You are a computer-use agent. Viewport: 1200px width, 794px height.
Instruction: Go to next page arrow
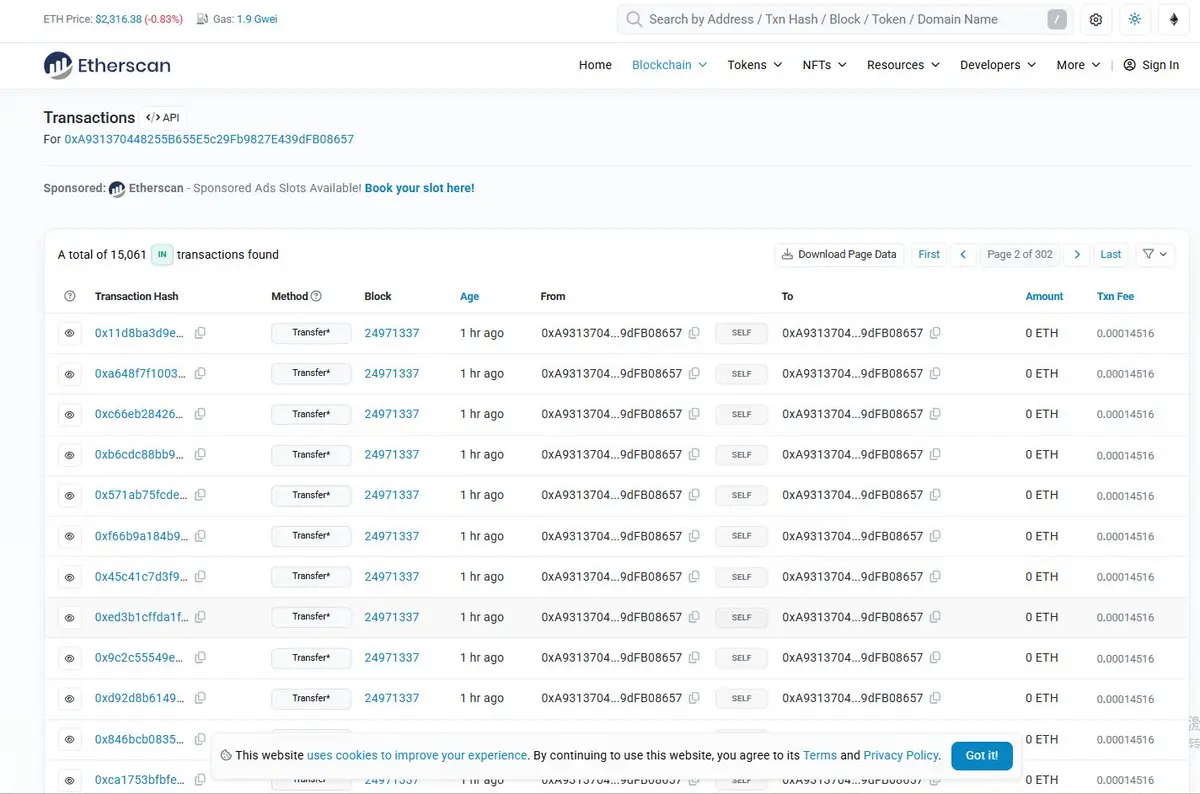pos(1077,255)
